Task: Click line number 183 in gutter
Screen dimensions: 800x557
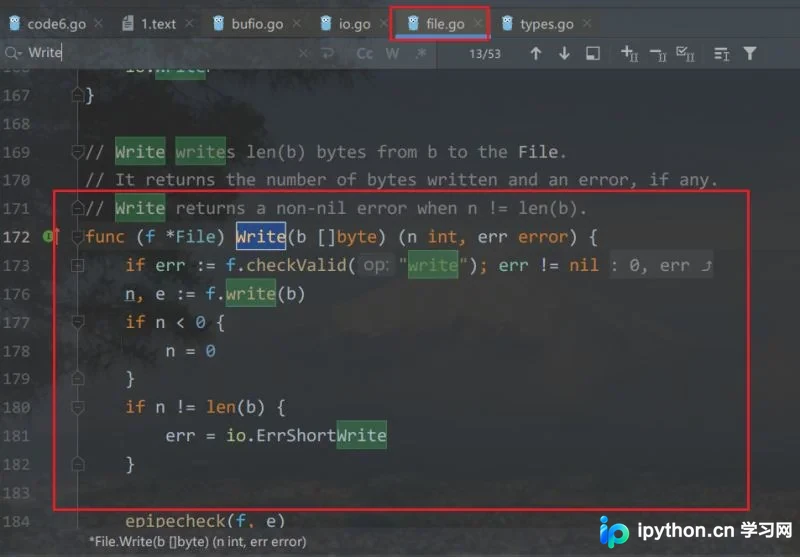Action: coord(17,493)
